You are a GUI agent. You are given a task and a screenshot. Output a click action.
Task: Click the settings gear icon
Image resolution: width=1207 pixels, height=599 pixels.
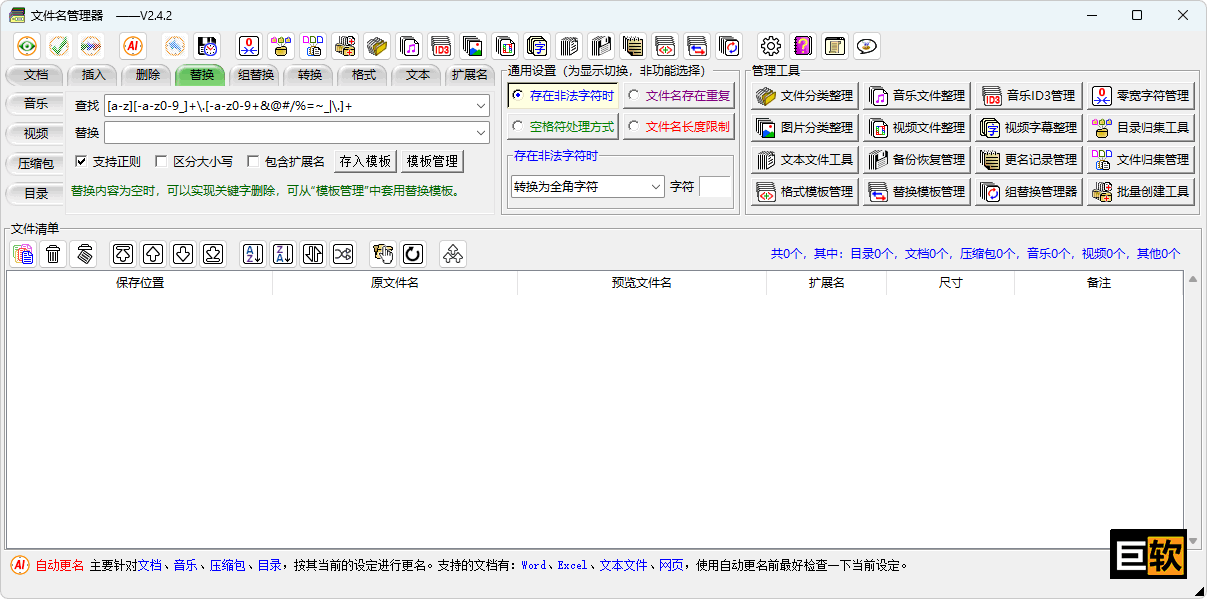pos(769,45)
